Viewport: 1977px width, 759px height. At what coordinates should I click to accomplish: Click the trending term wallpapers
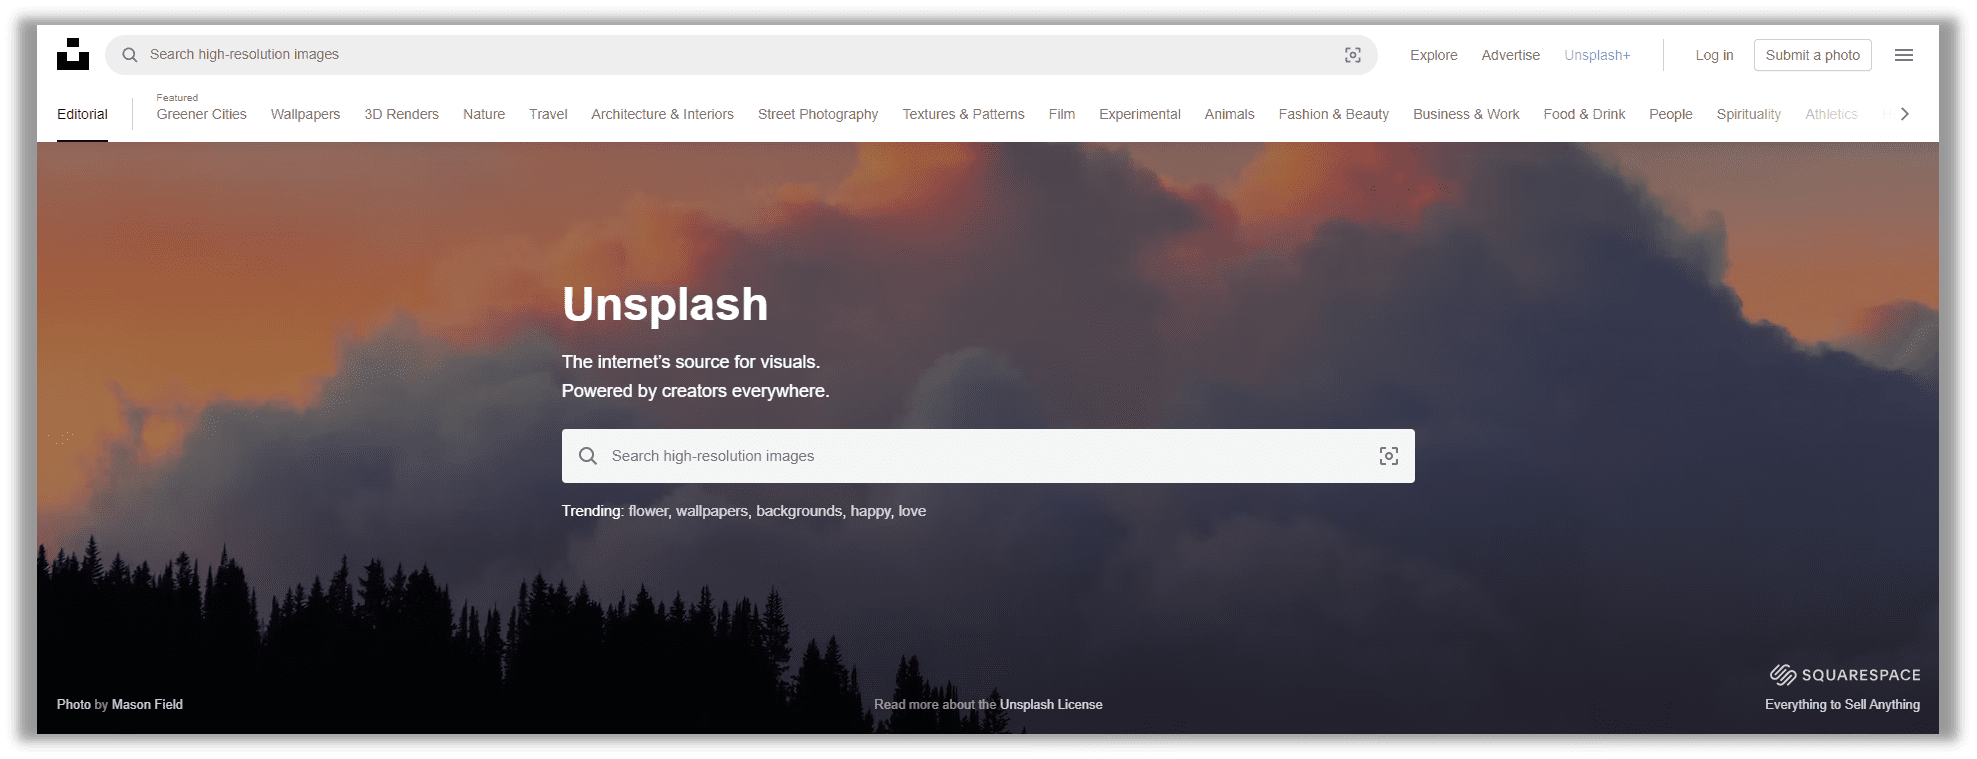click(712, 511)
